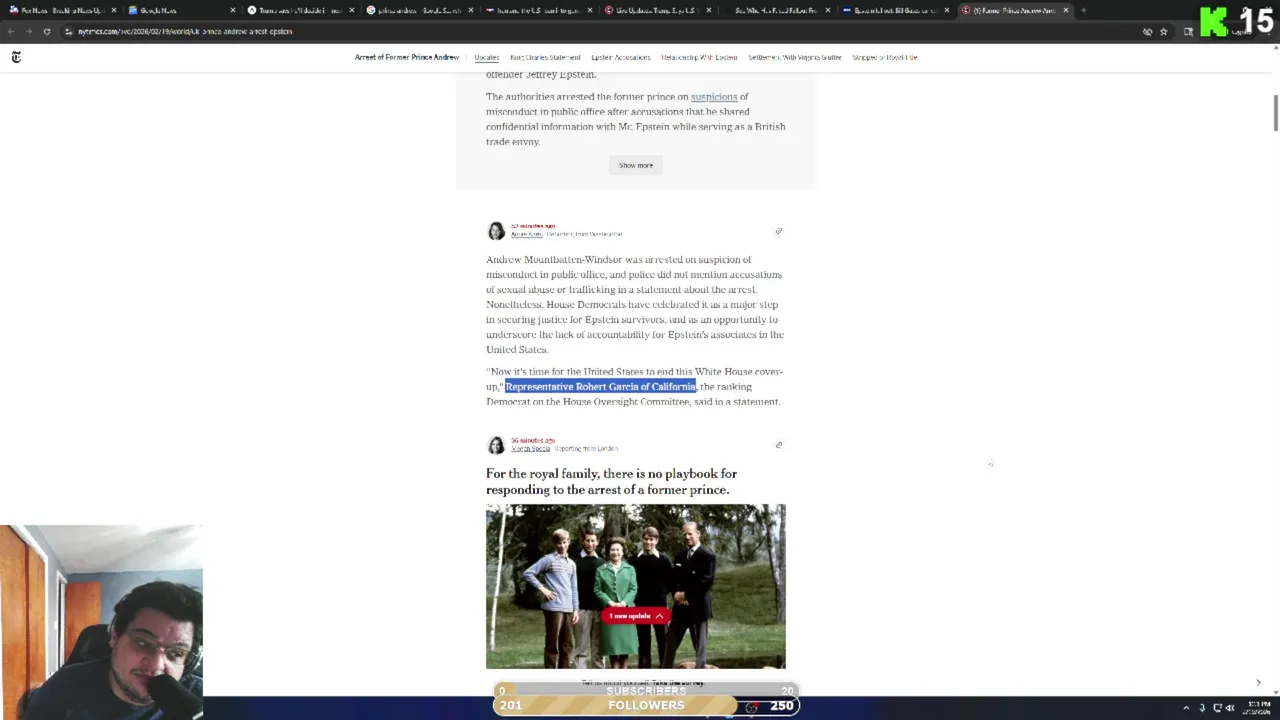Jump to King Charles's Statement section

(x=545, y=57)
